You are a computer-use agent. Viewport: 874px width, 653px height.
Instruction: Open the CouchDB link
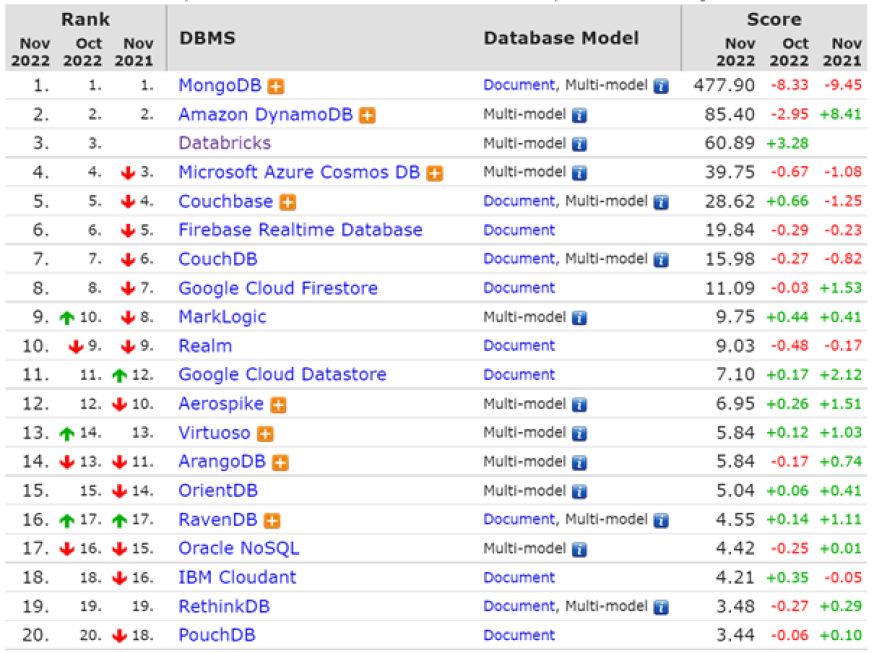point(218,259)
